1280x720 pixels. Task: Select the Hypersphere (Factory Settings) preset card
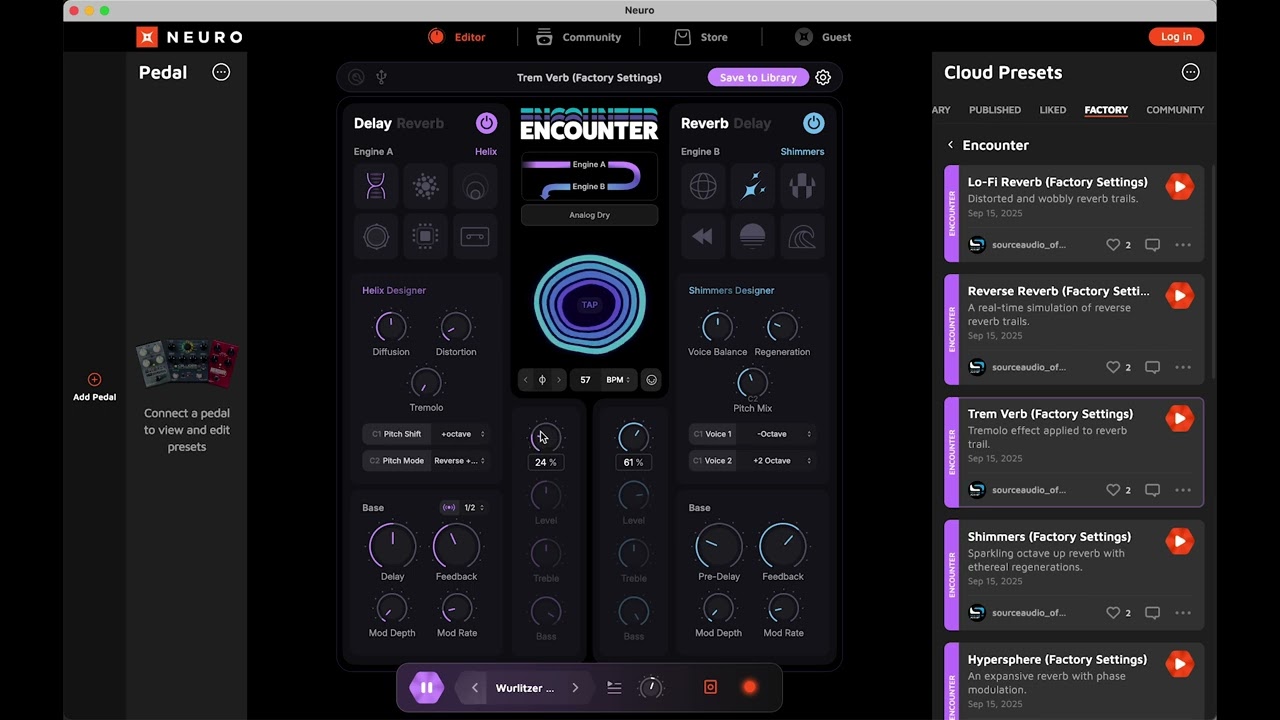[1074, 681]
